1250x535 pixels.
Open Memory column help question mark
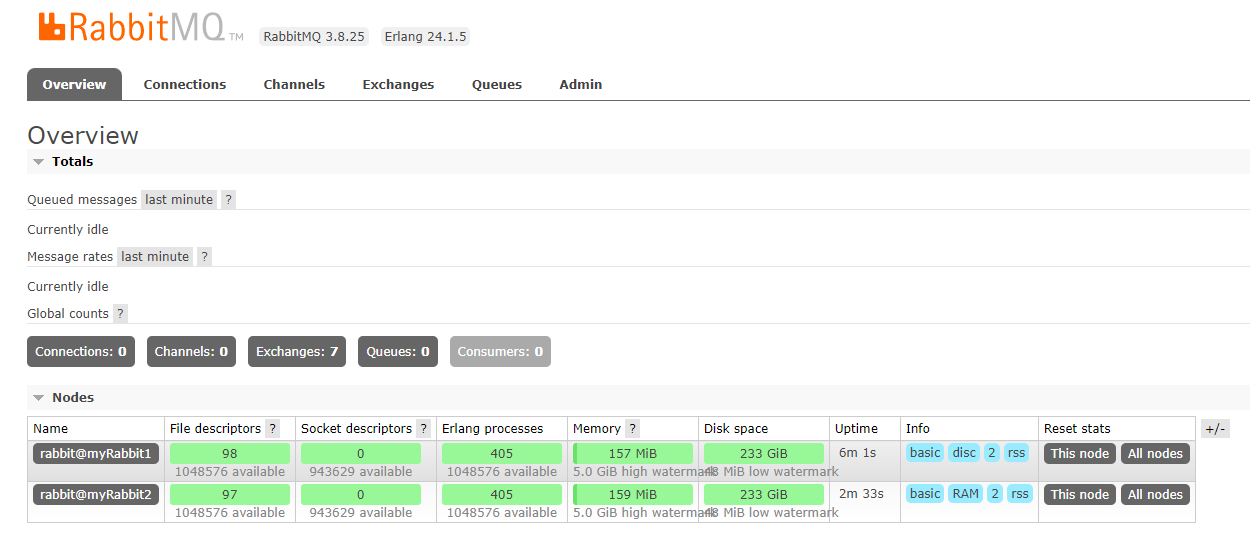coord(632,429)
